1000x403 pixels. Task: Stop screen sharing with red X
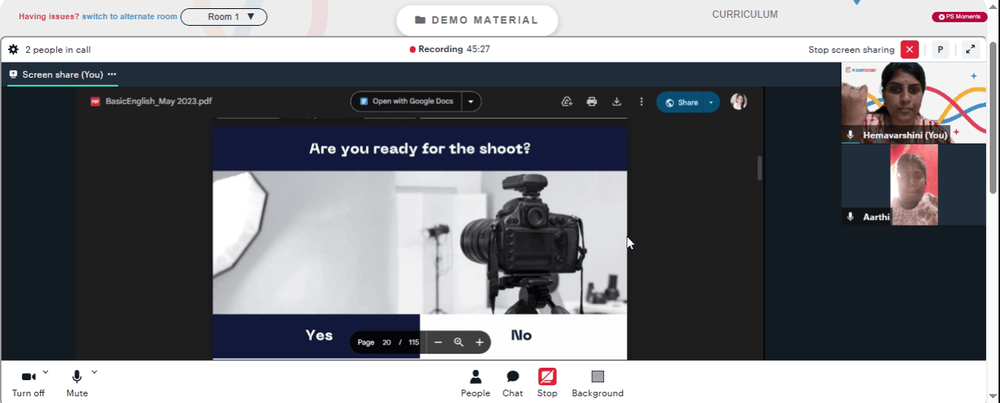pos(909,50)
